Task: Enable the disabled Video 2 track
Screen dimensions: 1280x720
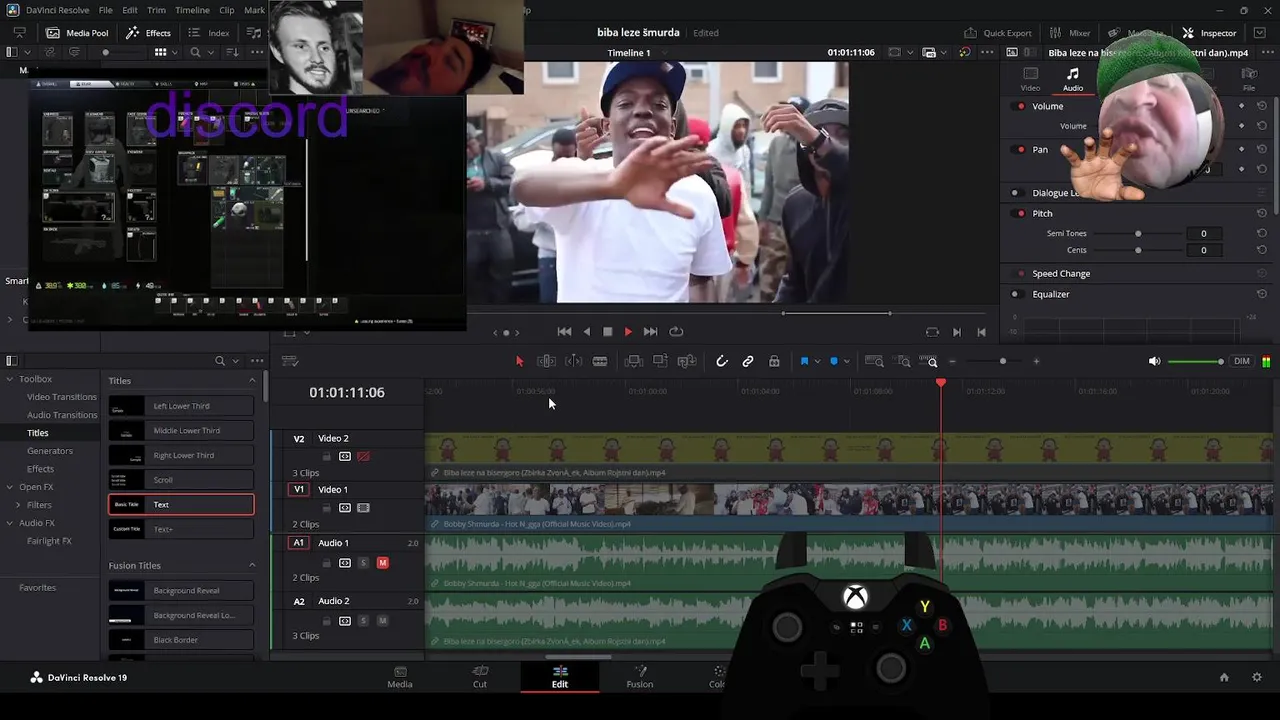Action: (x=363, y=456)
